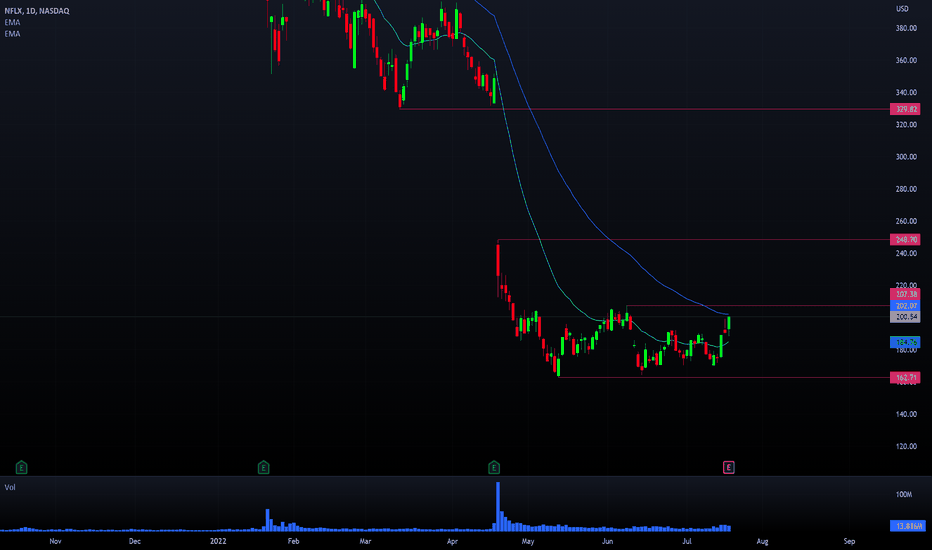Click the latest green candle at 200.54
This screenshot has height=550, width=932.
pos(729,323)
